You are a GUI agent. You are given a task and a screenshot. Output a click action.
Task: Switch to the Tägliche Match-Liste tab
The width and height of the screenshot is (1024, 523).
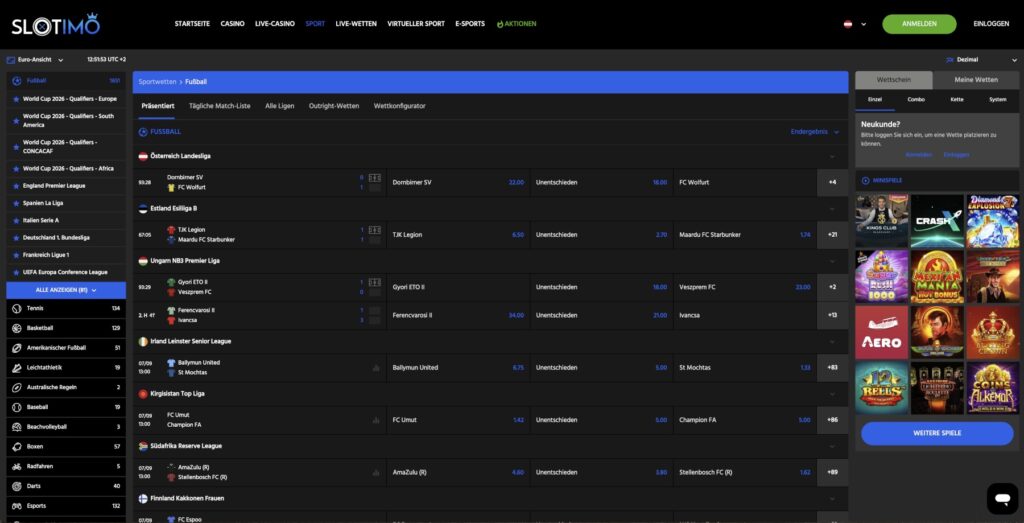[x=219, y=106]
